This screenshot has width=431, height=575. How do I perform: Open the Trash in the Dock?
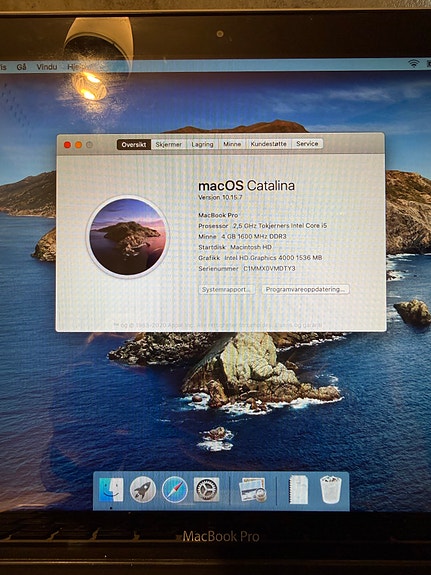[x=331, y=490]
